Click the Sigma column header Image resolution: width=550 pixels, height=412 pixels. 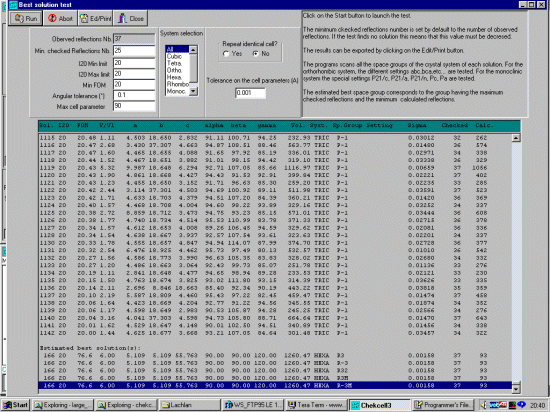[x=417, y=126]
